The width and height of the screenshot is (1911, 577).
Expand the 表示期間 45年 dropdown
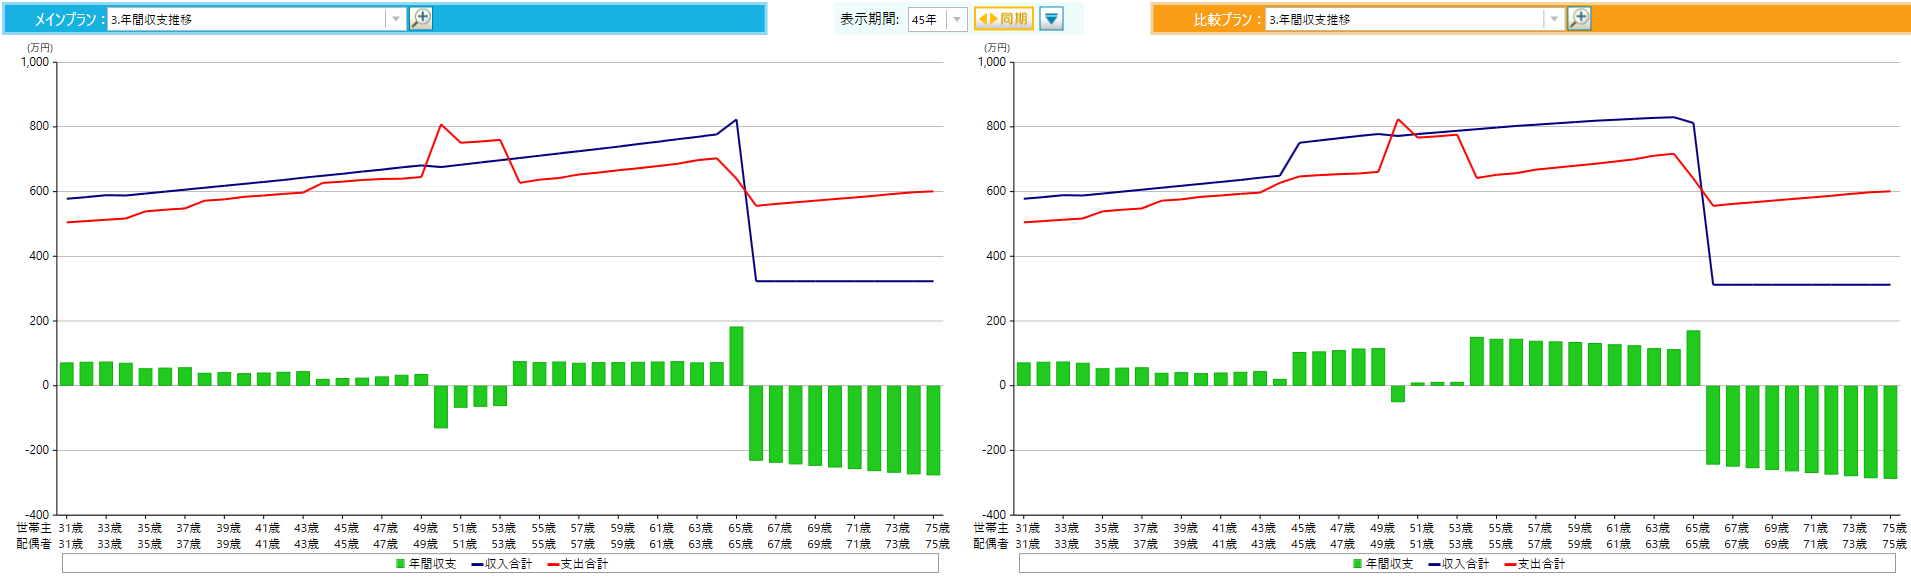[x=957, y=19]
